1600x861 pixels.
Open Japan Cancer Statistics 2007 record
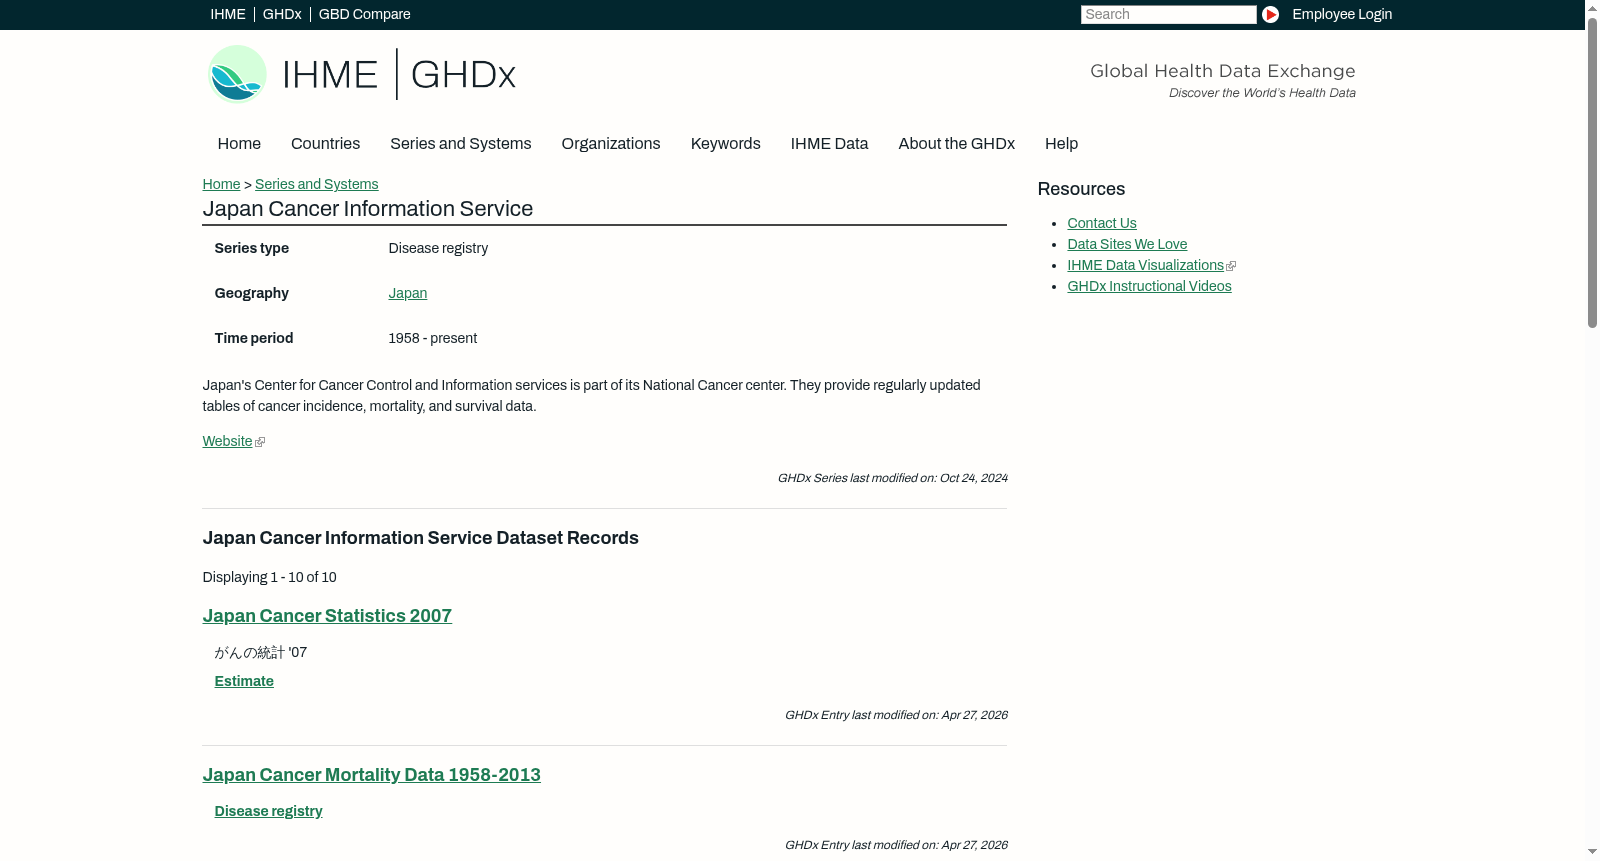point(327,616)
